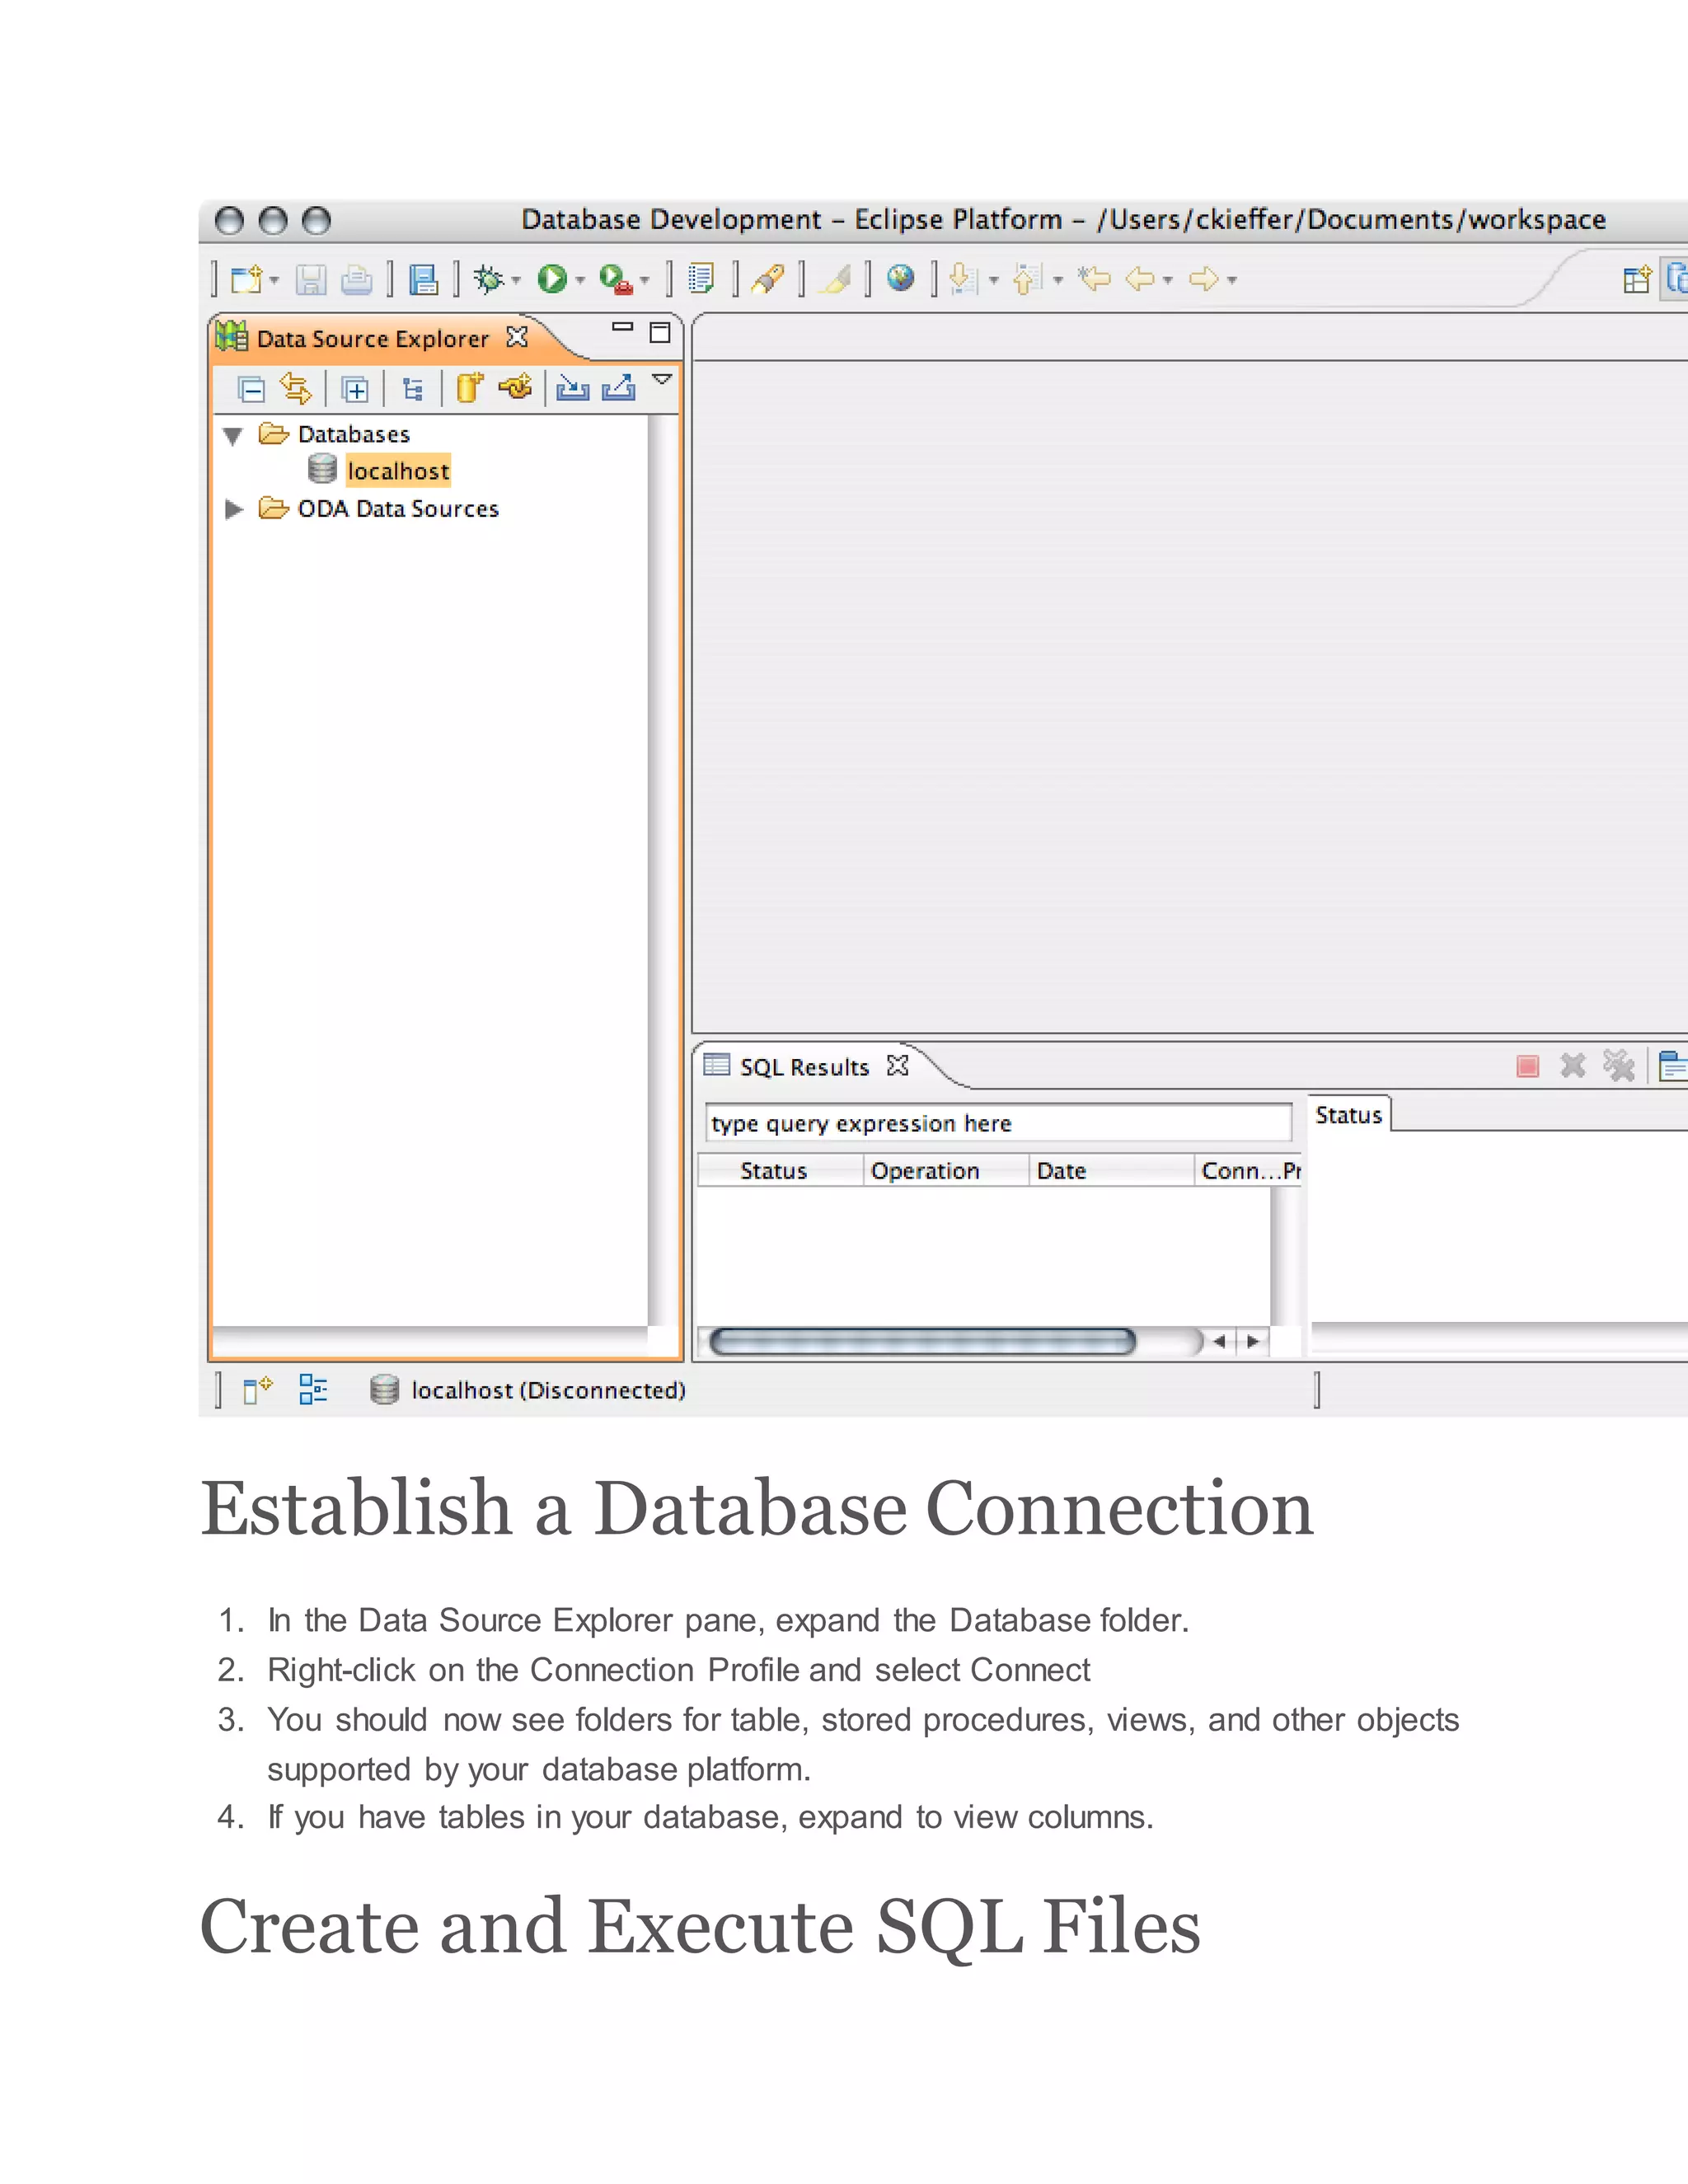Viewport: 1688px width, 2184px height.
Task: Select the Status tab in results pane
Action: [x=1349, y=1115]
